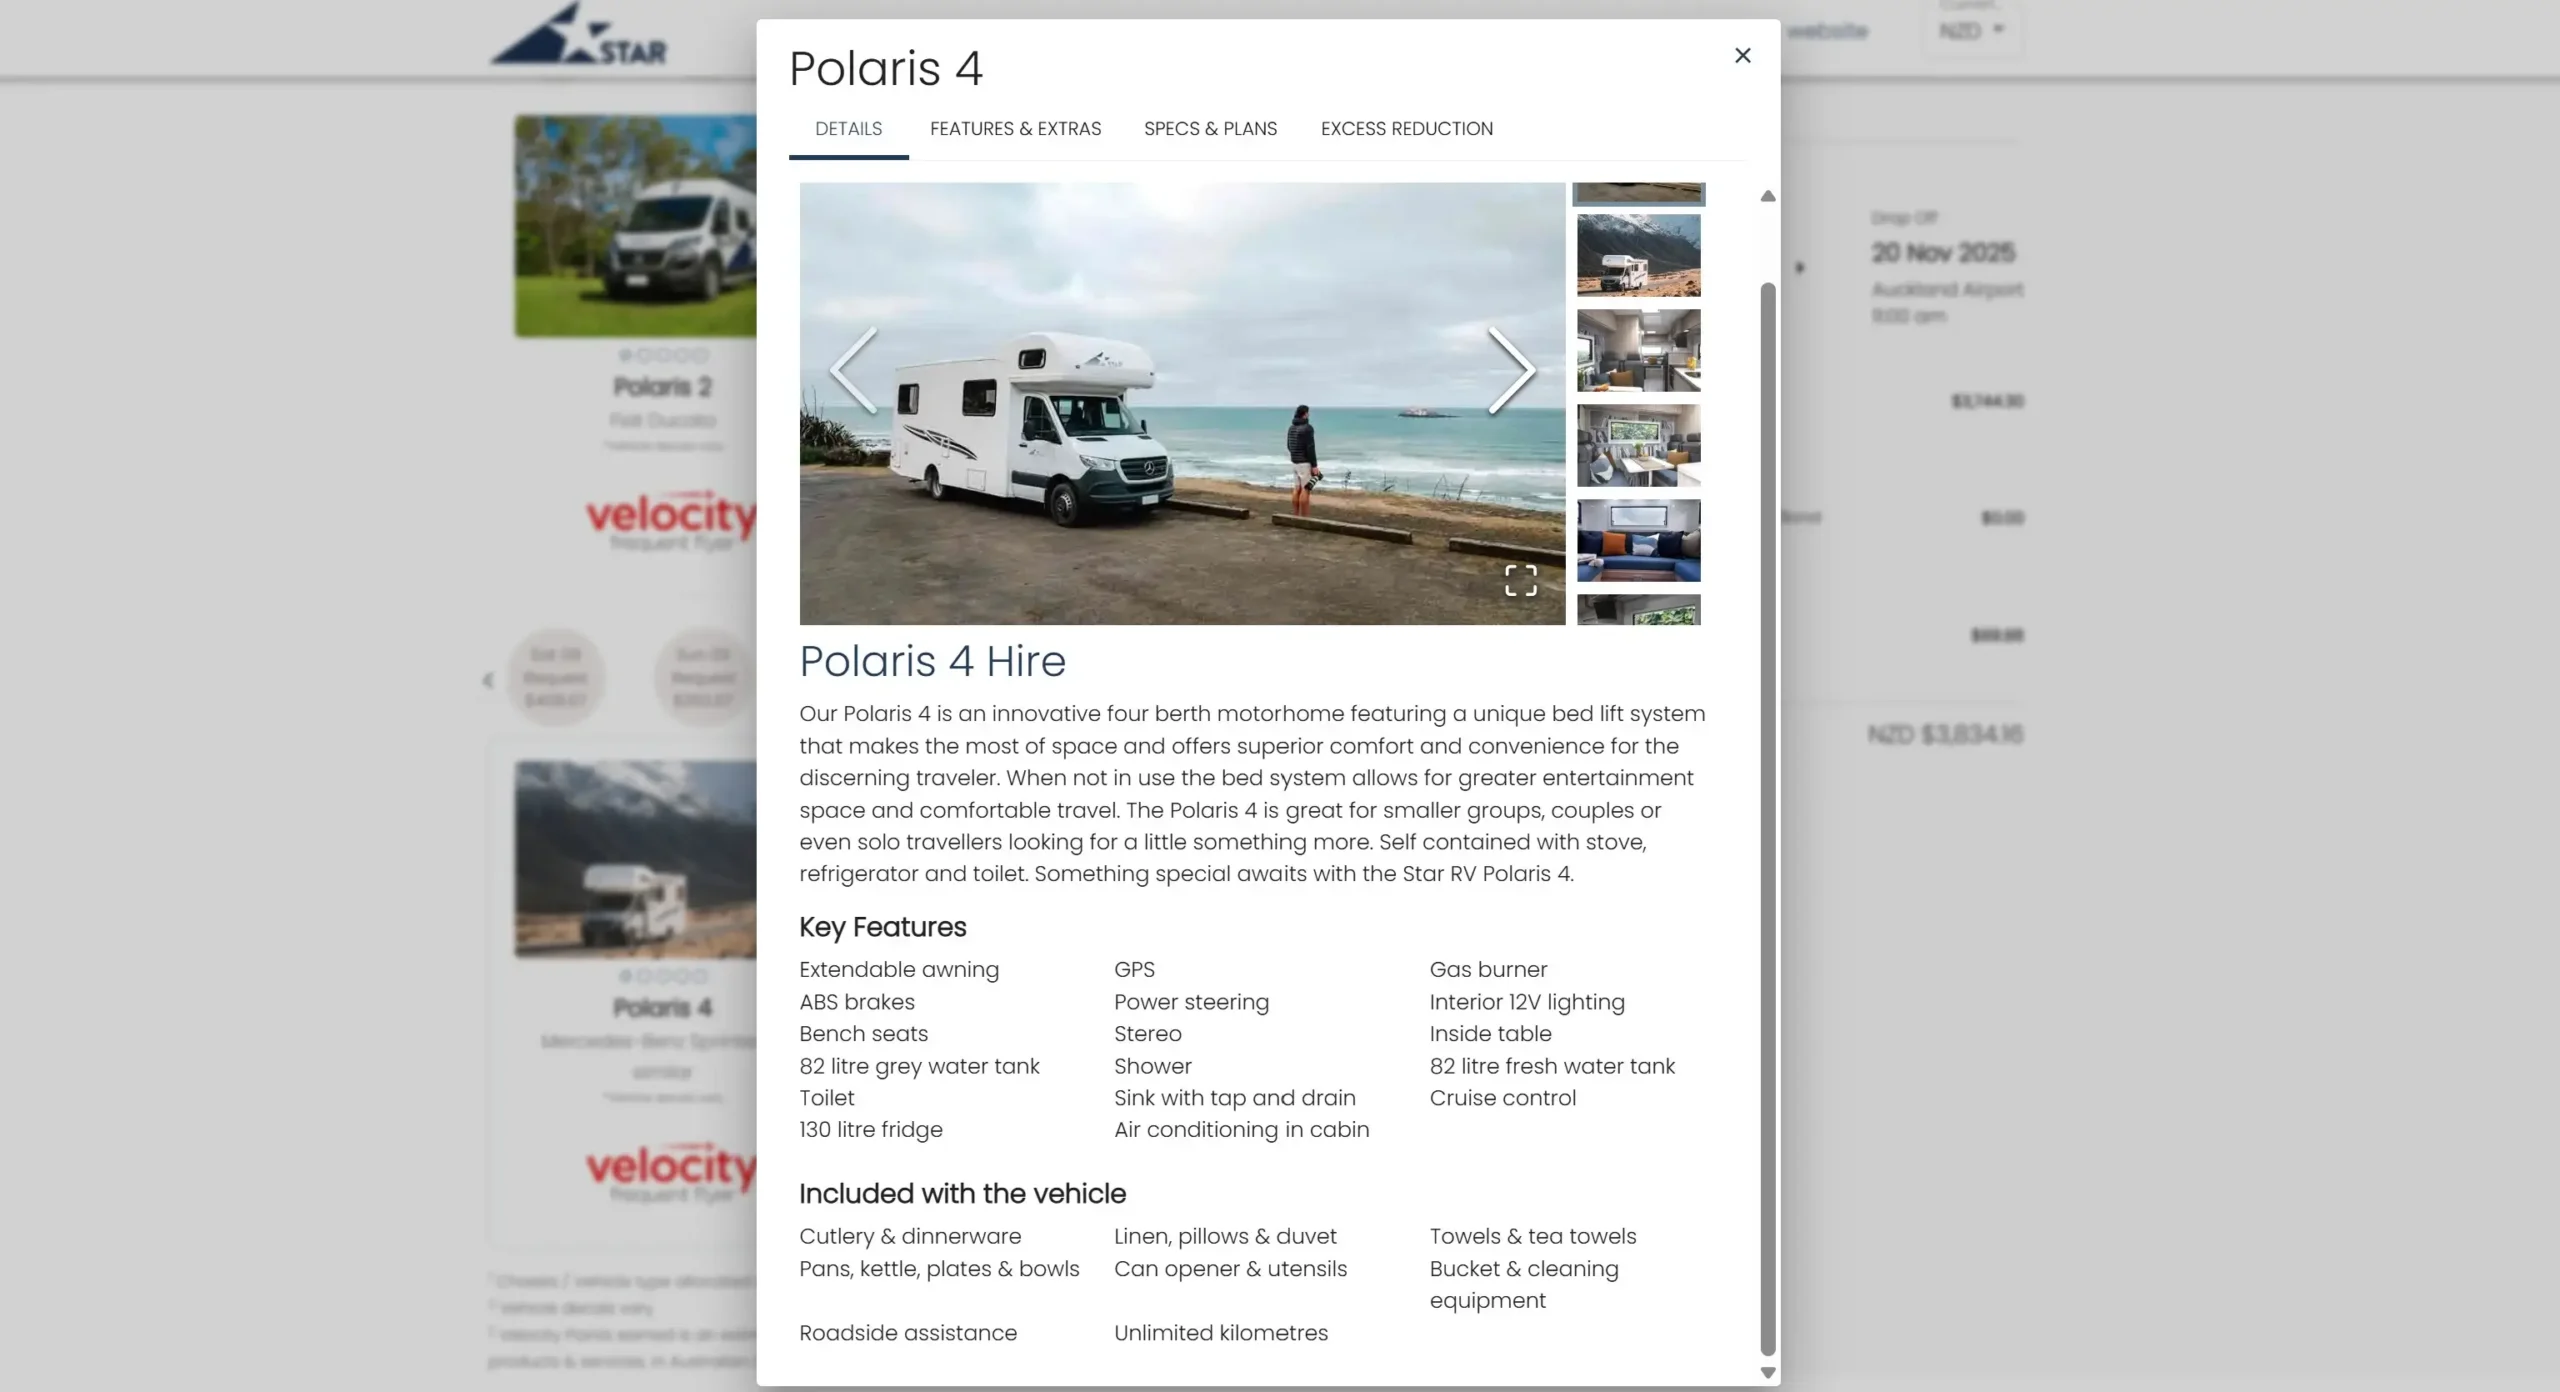This screenshot has height=1392, width=2560.
Task: Click the next arrow in the image carousel
Action: [x=1513, y=370]
